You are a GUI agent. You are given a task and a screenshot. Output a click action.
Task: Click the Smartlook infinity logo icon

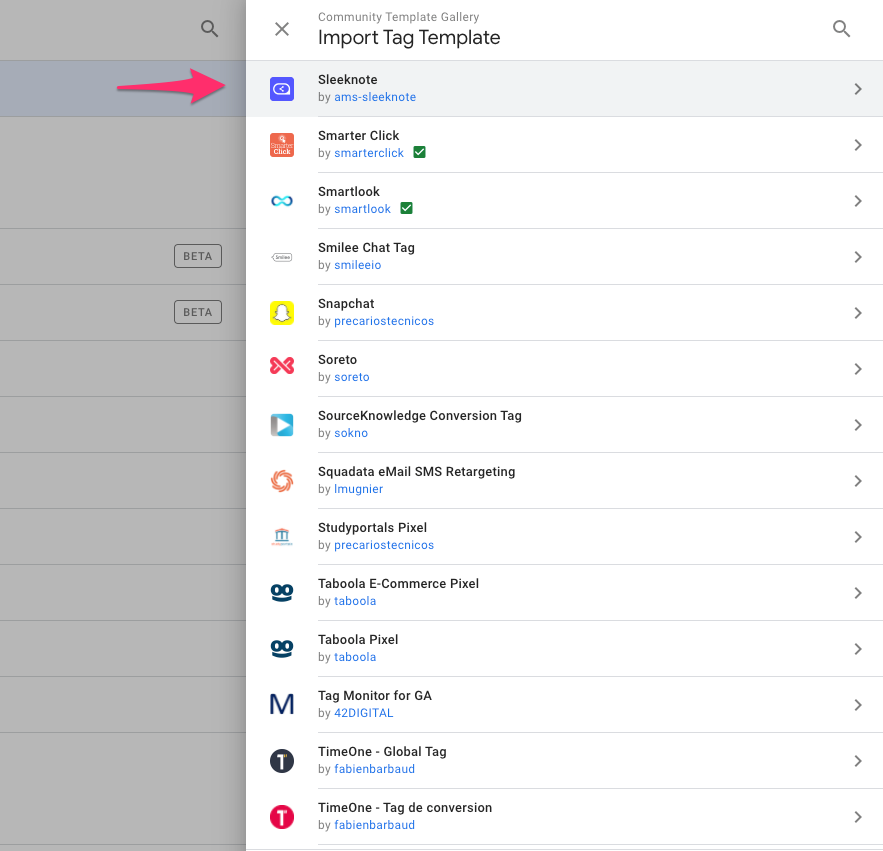click(282, 201)
